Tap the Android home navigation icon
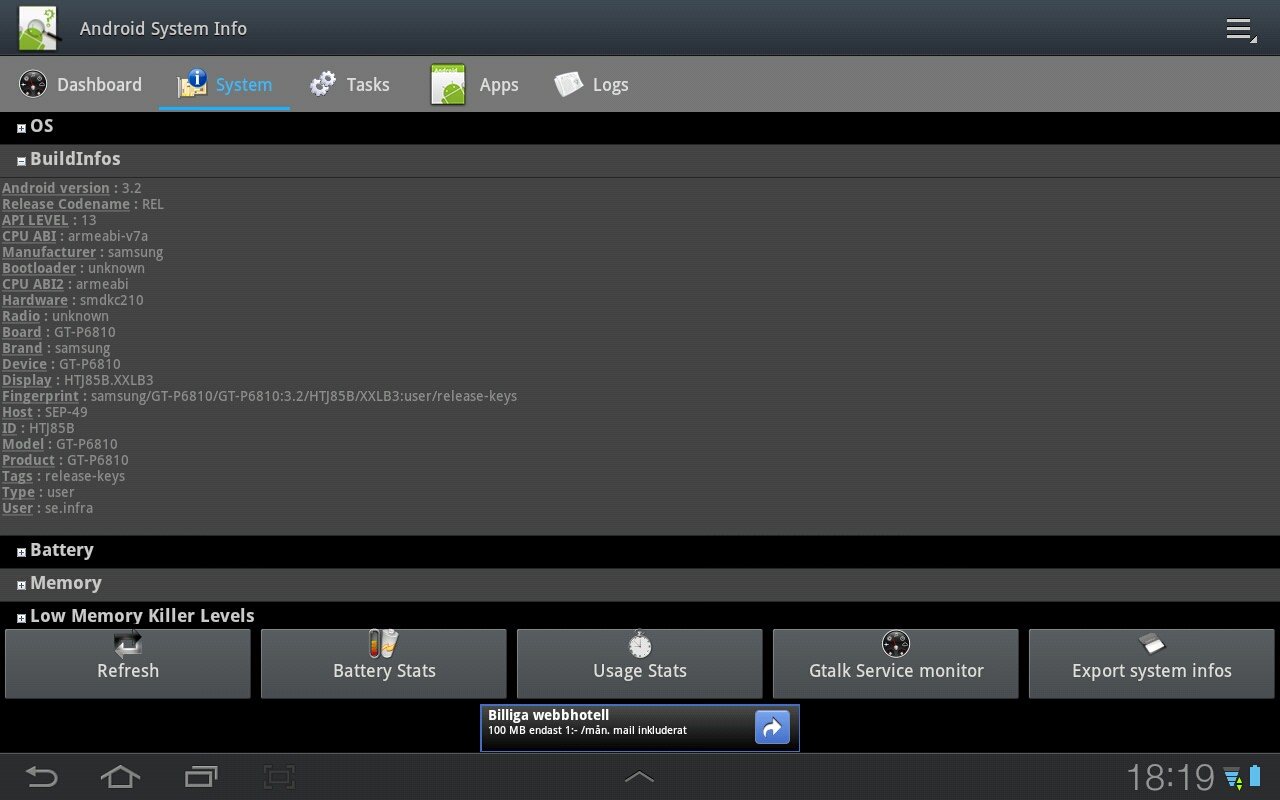This screenshot has height=800, width=1280. (120, 776)
